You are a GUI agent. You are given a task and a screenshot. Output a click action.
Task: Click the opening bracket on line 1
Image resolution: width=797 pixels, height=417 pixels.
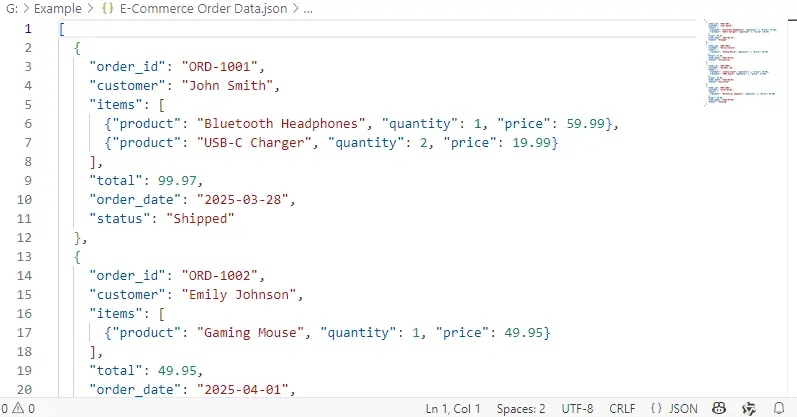(x=62, y=29)
